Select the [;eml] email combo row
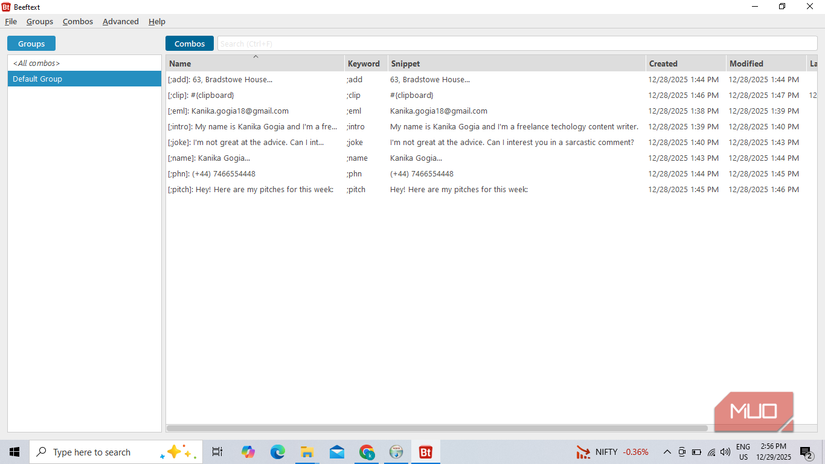Screen dimensions: 825x464 click(x=491, y=111)
